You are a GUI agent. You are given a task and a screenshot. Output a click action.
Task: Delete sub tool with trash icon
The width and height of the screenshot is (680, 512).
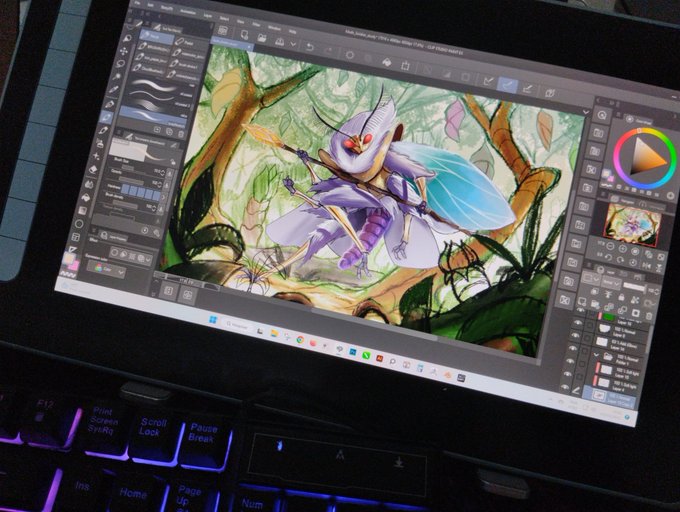coord(181,134)
